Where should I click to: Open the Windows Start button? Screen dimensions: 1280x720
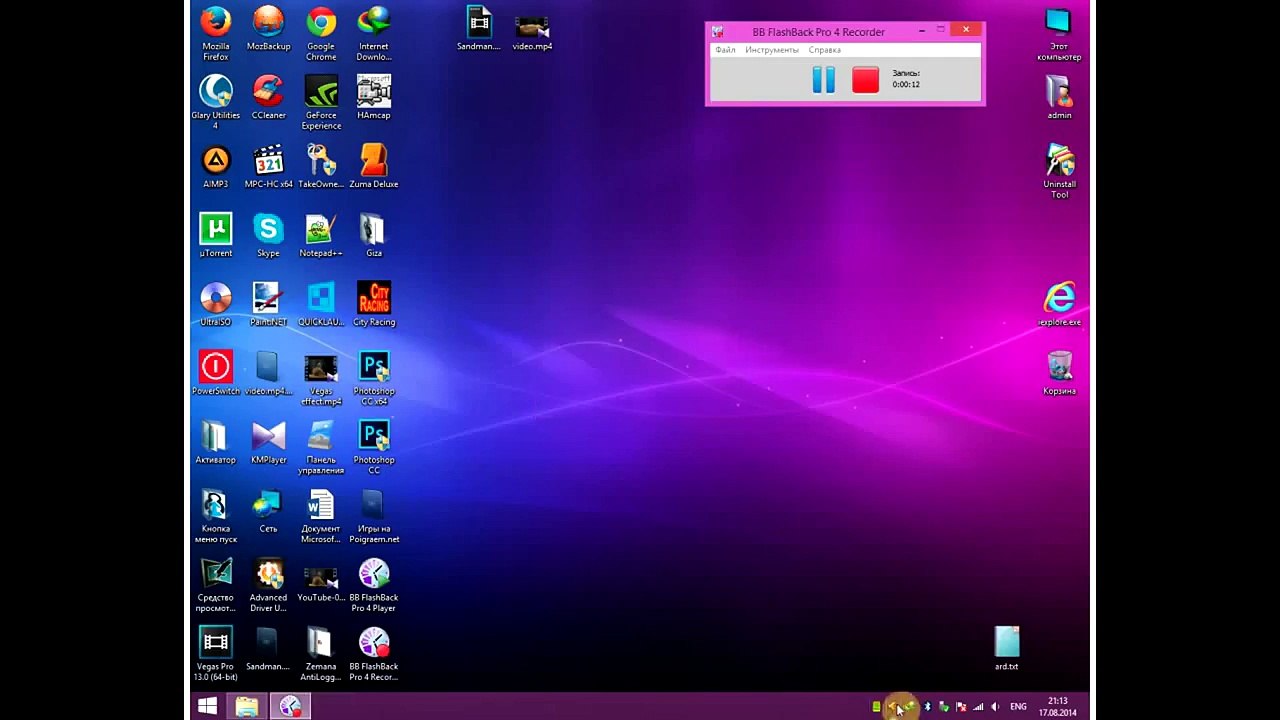point(208,706)
